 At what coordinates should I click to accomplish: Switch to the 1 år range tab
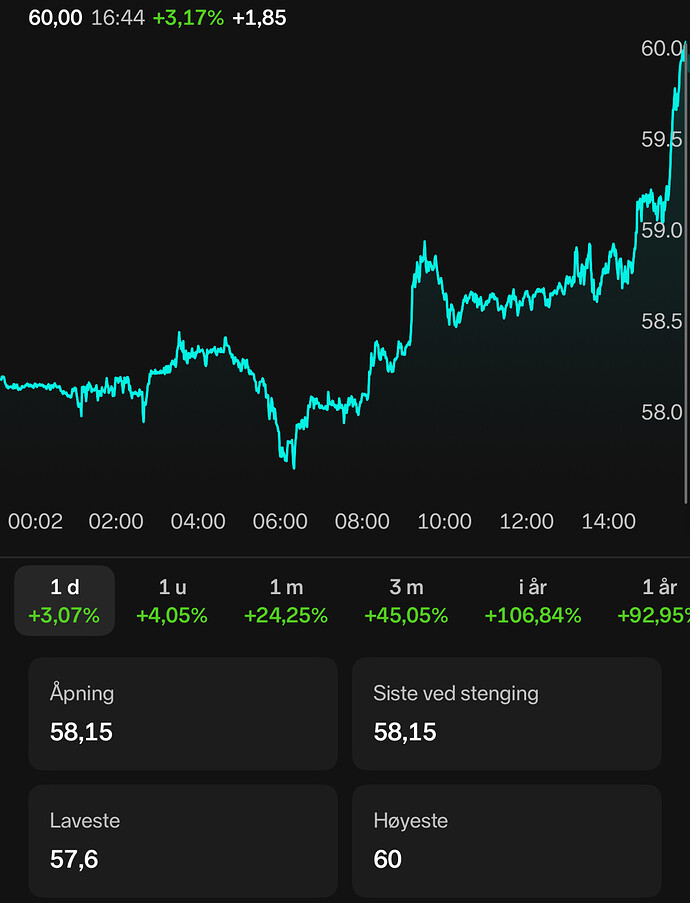[655, 601]
